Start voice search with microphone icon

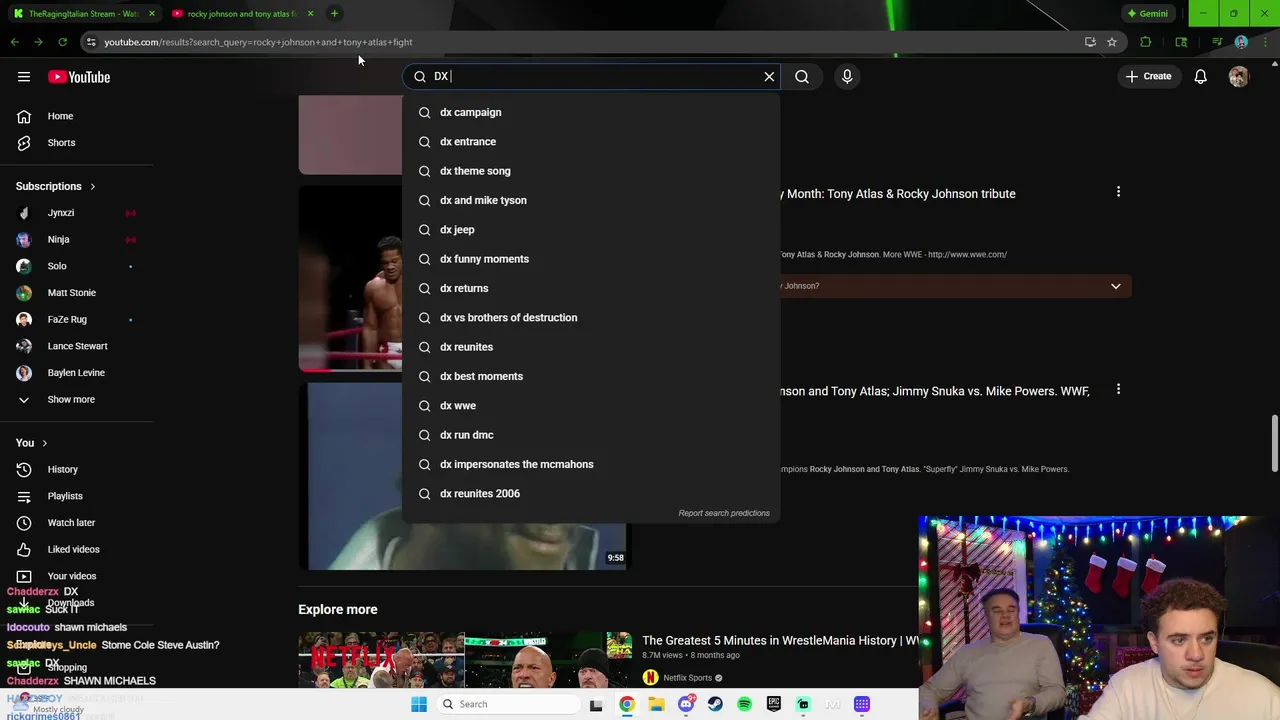pos(847,76)
